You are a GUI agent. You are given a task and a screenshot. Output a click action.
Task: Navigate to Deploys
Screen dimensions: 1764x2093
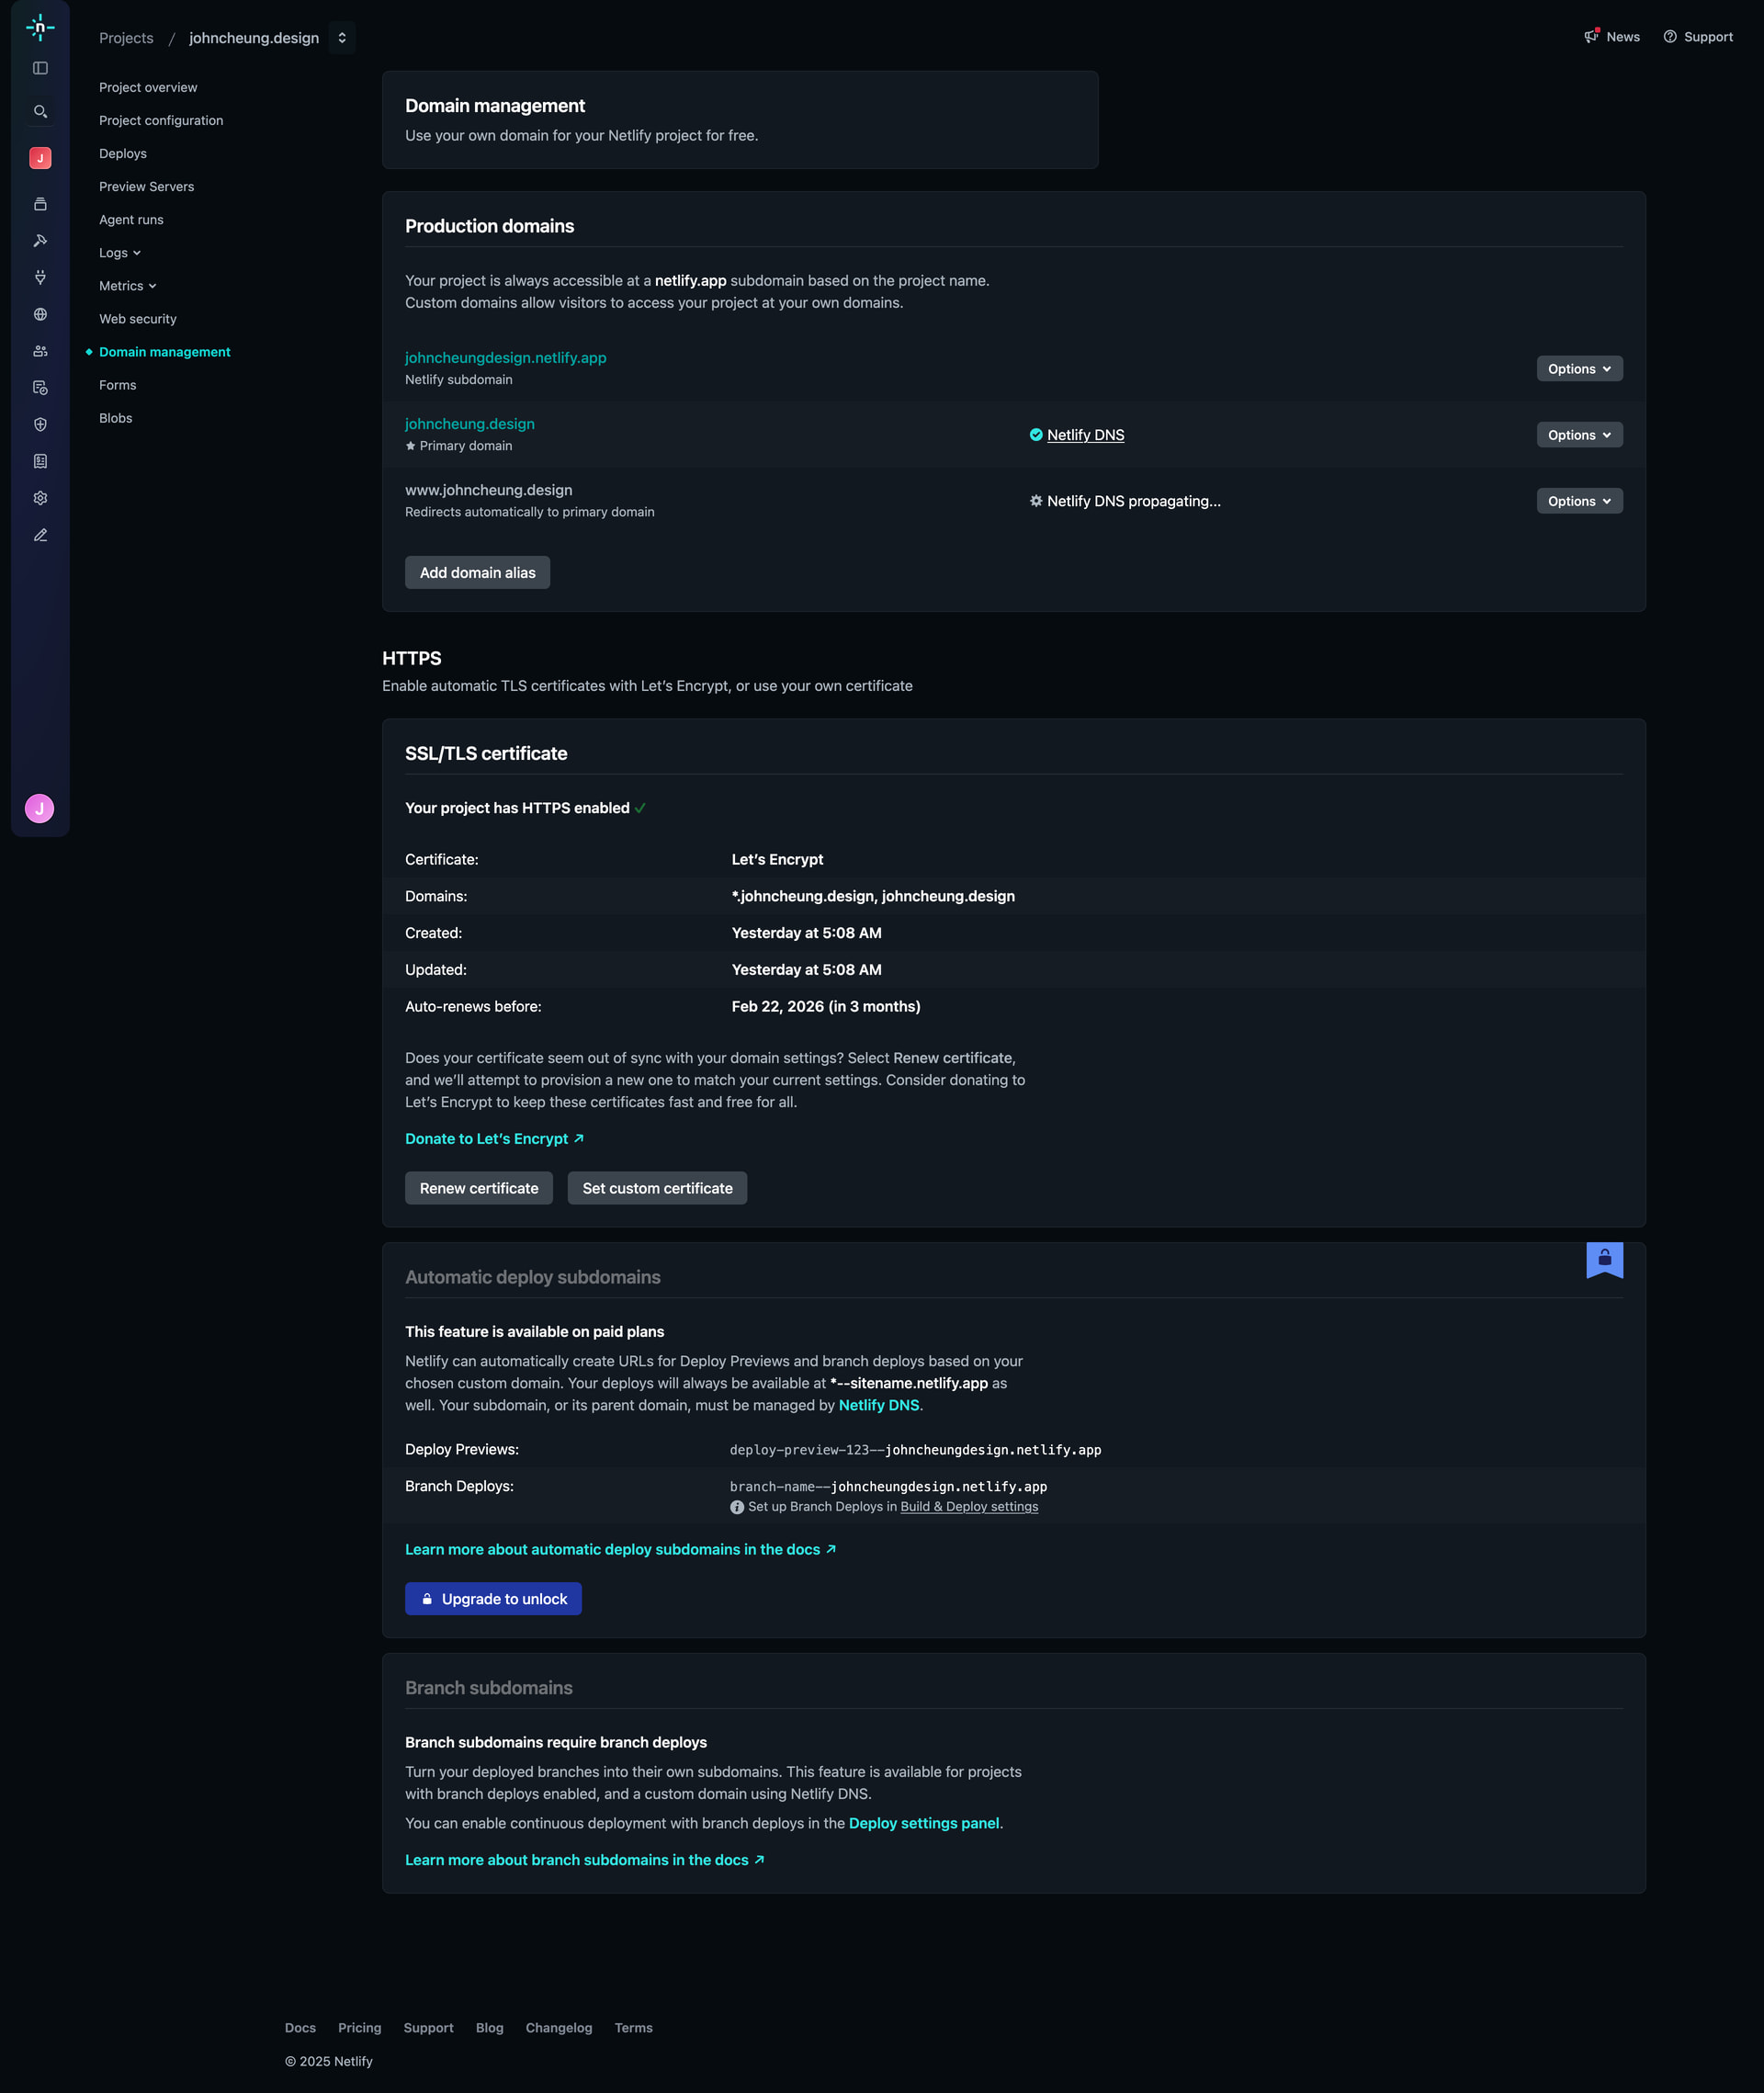pos(123,154)
